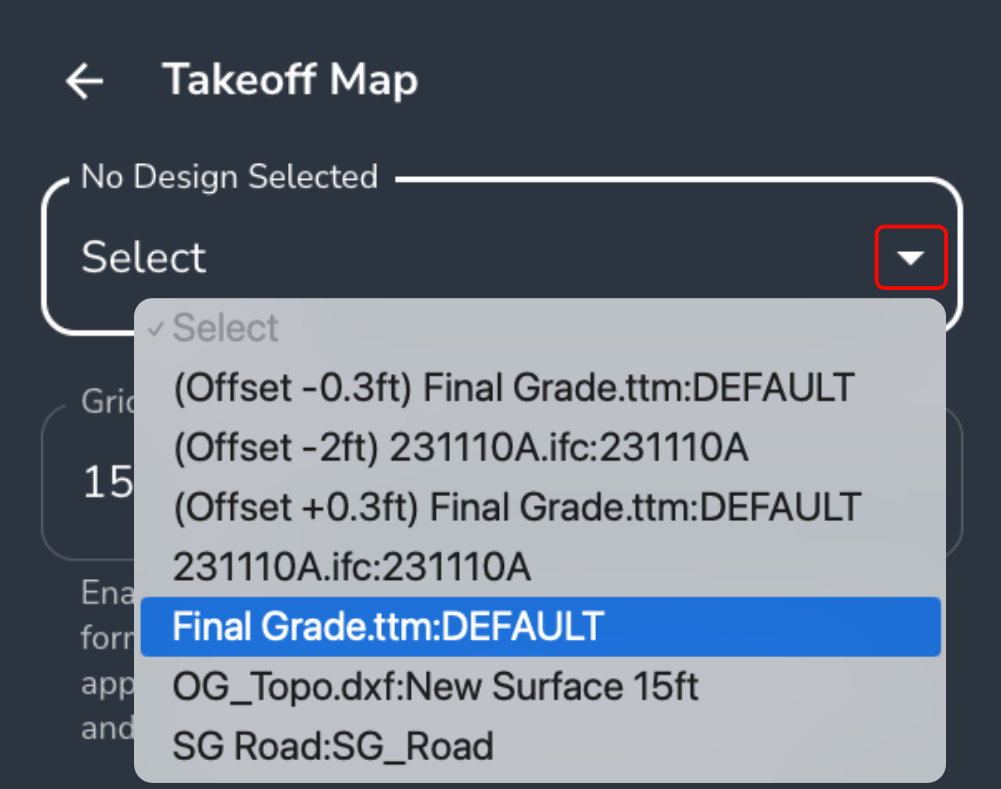Click the No Design Selected label
The height and width of the screenshot is (789, 1001).
(228, 177)
